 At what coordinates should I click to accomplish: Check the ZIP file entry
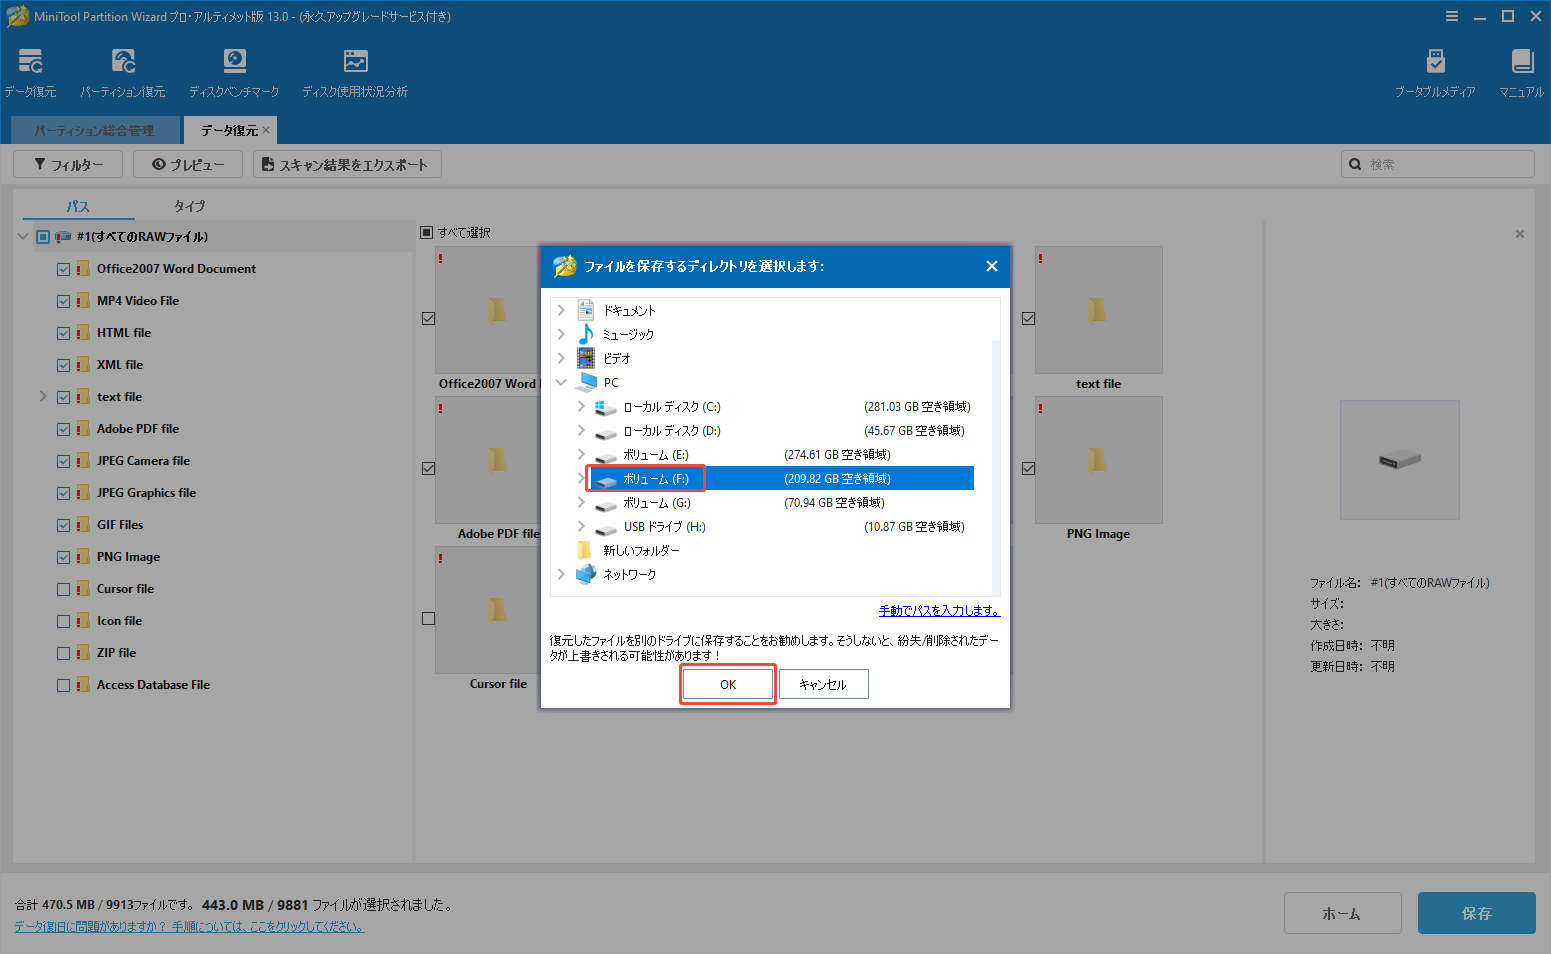click(63, 652)
